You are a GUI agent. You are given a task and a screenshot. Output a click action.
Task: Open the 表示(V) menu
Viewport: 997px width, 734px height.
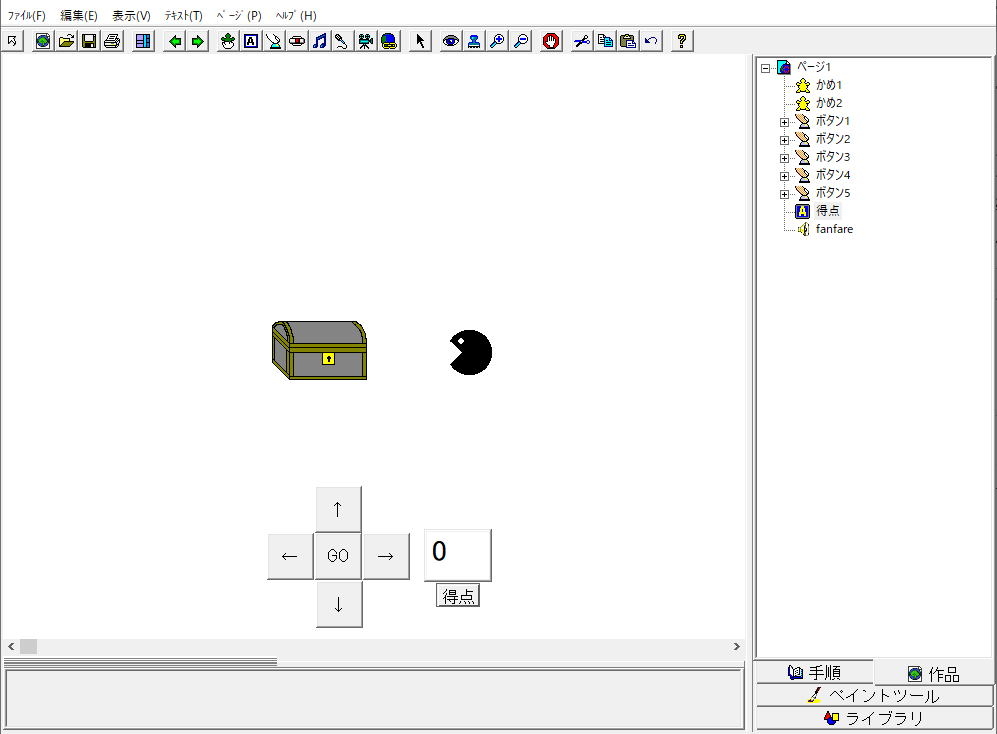click(131, 15)
